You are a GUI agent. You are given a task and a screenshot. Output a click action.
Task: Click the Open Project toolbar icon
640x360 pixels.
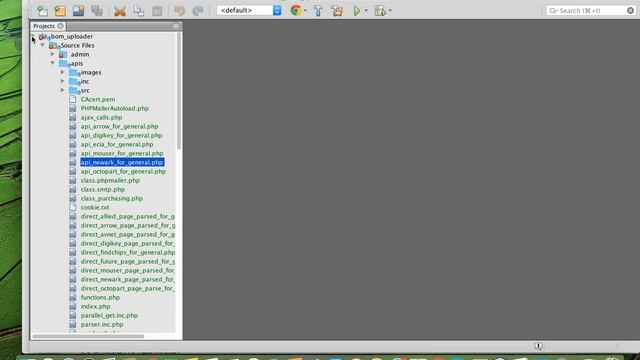[x=78, y=11]
